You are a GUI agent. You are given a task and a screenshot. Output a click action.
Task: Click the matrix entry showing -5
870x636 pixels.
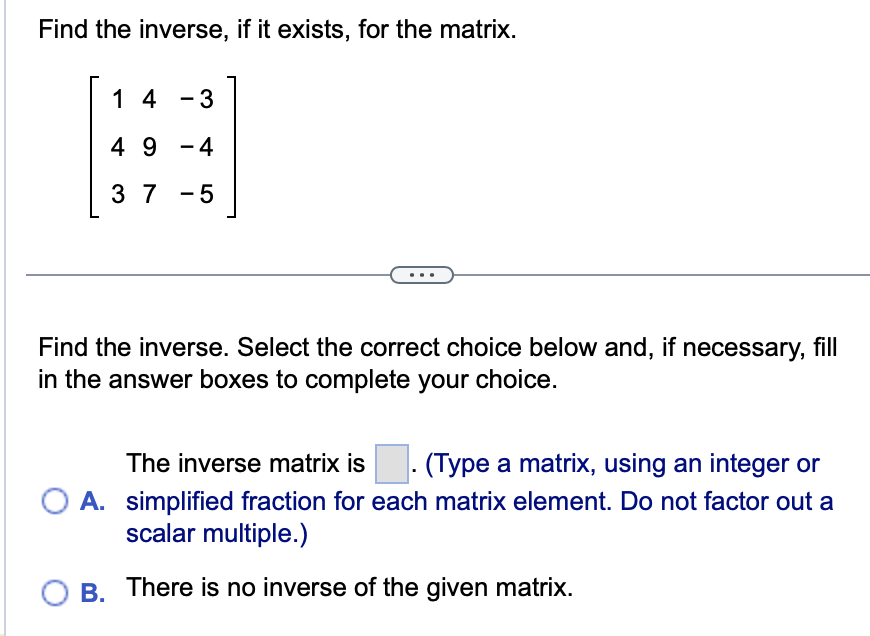click(x=199, y=194)
